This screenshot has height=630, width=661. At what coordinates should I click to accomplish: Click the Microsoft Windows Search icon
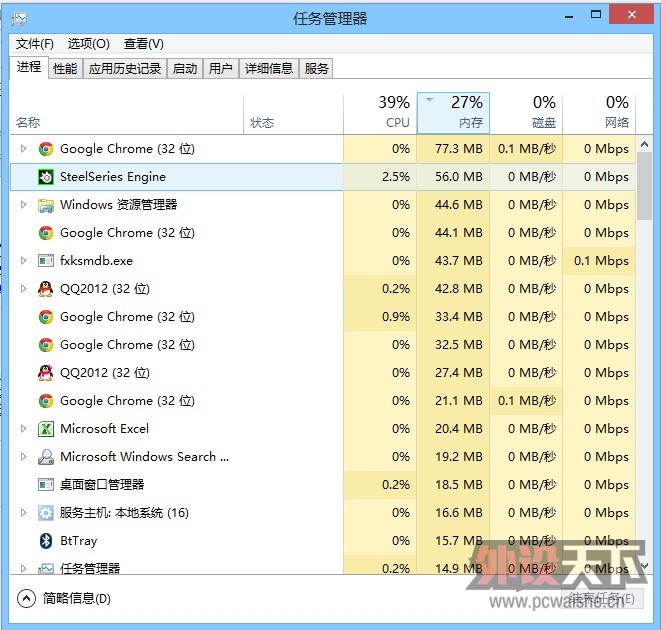(46, 457)
